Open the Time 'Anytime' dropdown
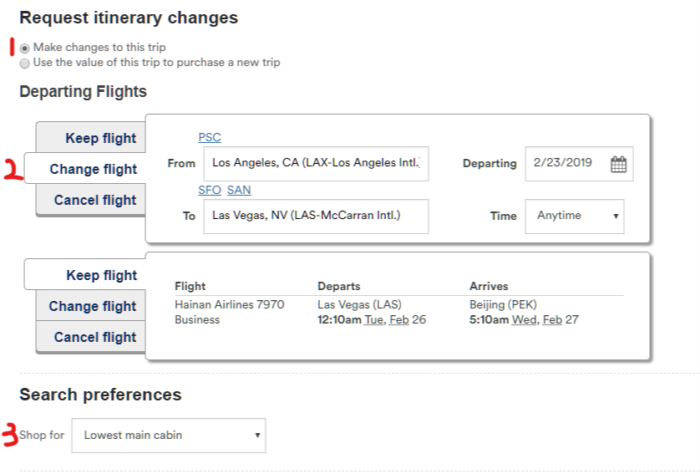The width and height of the screenshot is (700, 474). tap(574, 216)
